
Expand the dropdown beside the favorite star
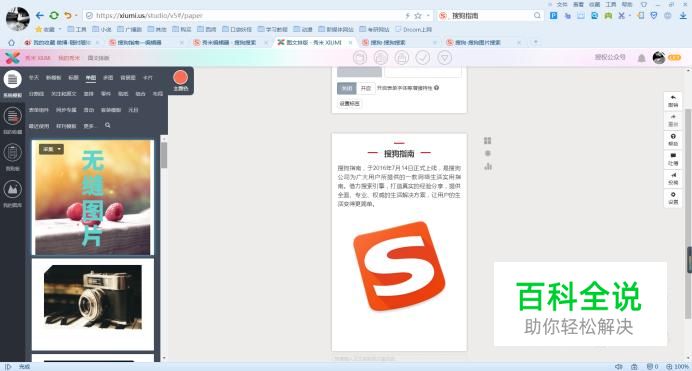pos(428,15)
